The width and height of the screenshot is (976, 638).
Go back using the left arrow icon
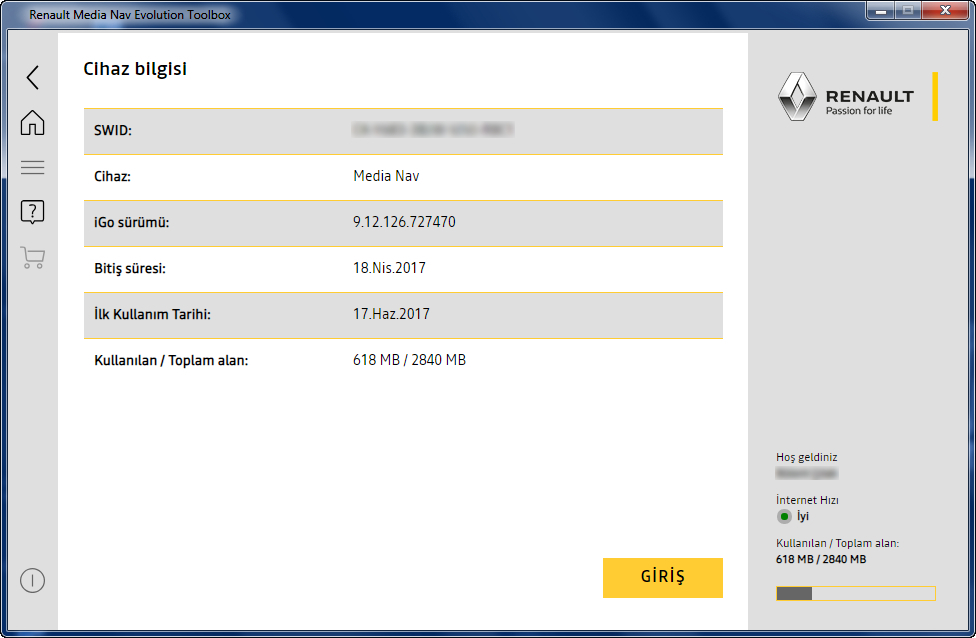pos(33,78)
